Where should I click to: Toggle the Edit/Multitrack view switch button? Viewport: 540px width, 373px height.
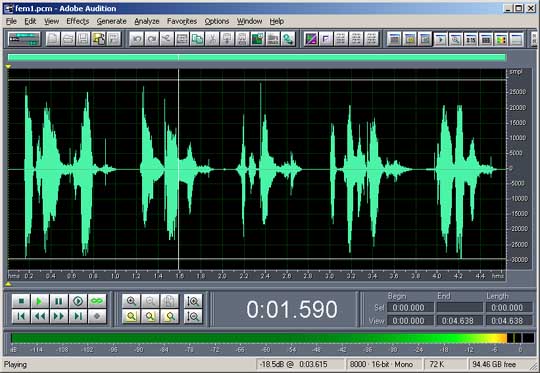pyautogui.click(x=24, y=39)
